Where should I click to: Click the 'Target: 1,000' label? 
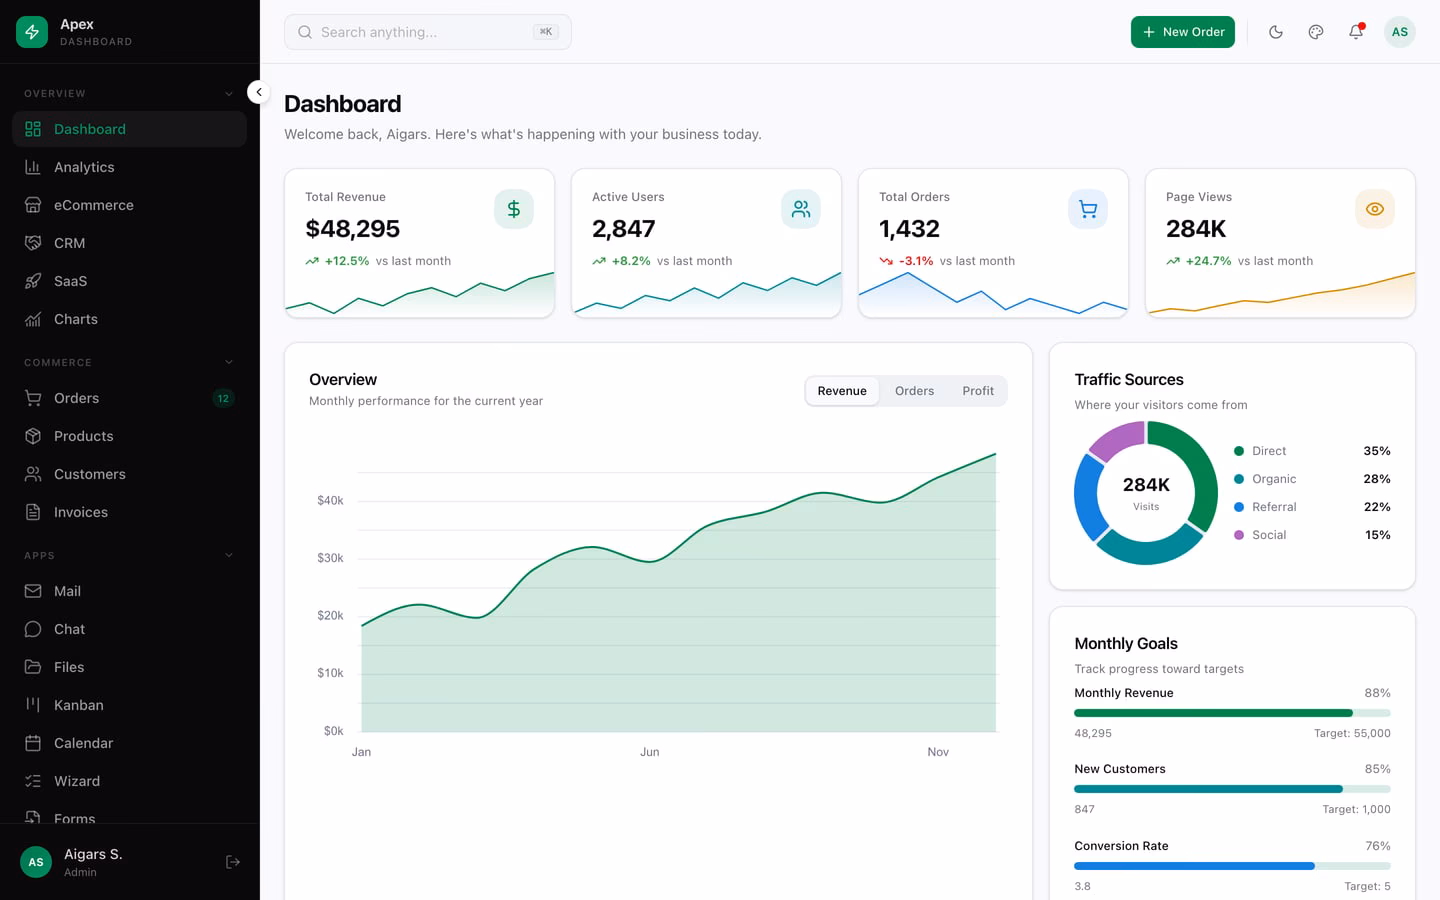(1356, 809)
